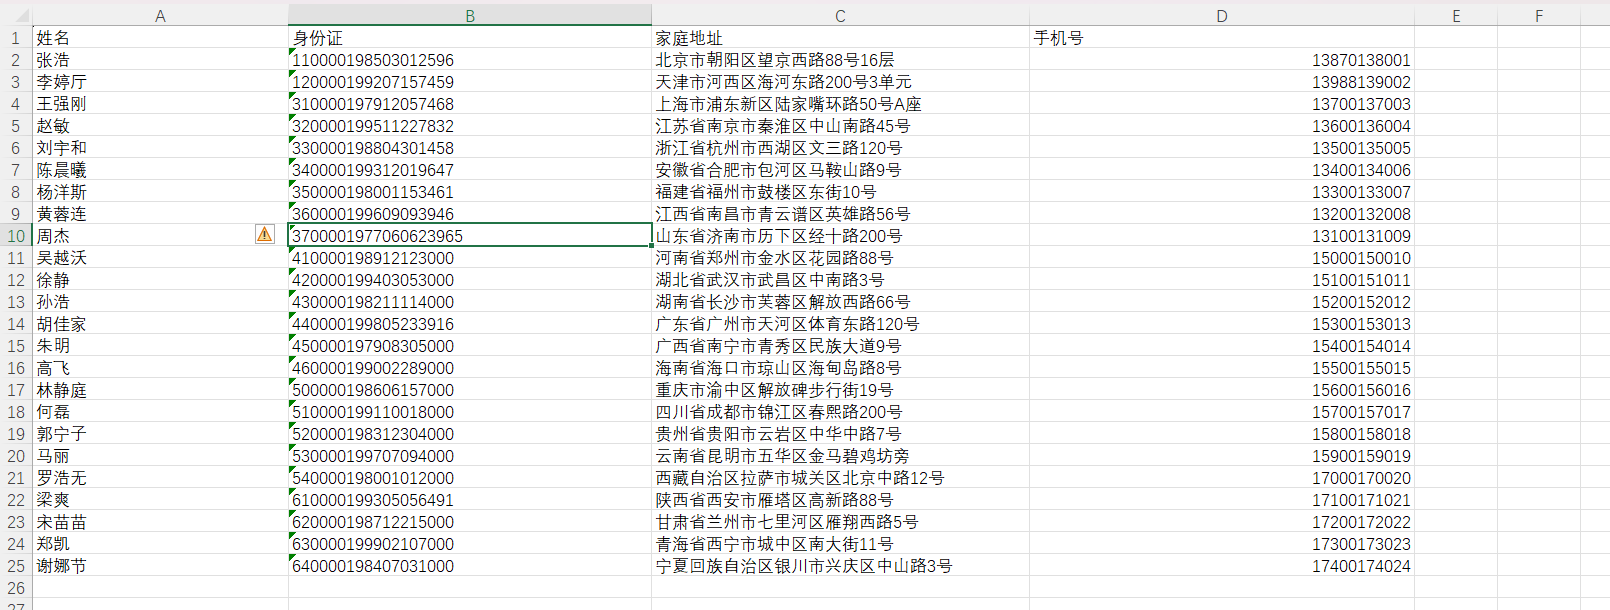
Task: Click phone number 13870138001
Action: [1222, 60]
